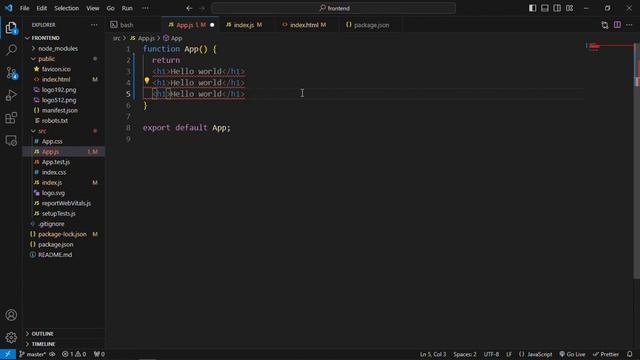Viewport: 640px width, 360px height.
Task: Split the editor to the right
Action: (x=617, y=25)
